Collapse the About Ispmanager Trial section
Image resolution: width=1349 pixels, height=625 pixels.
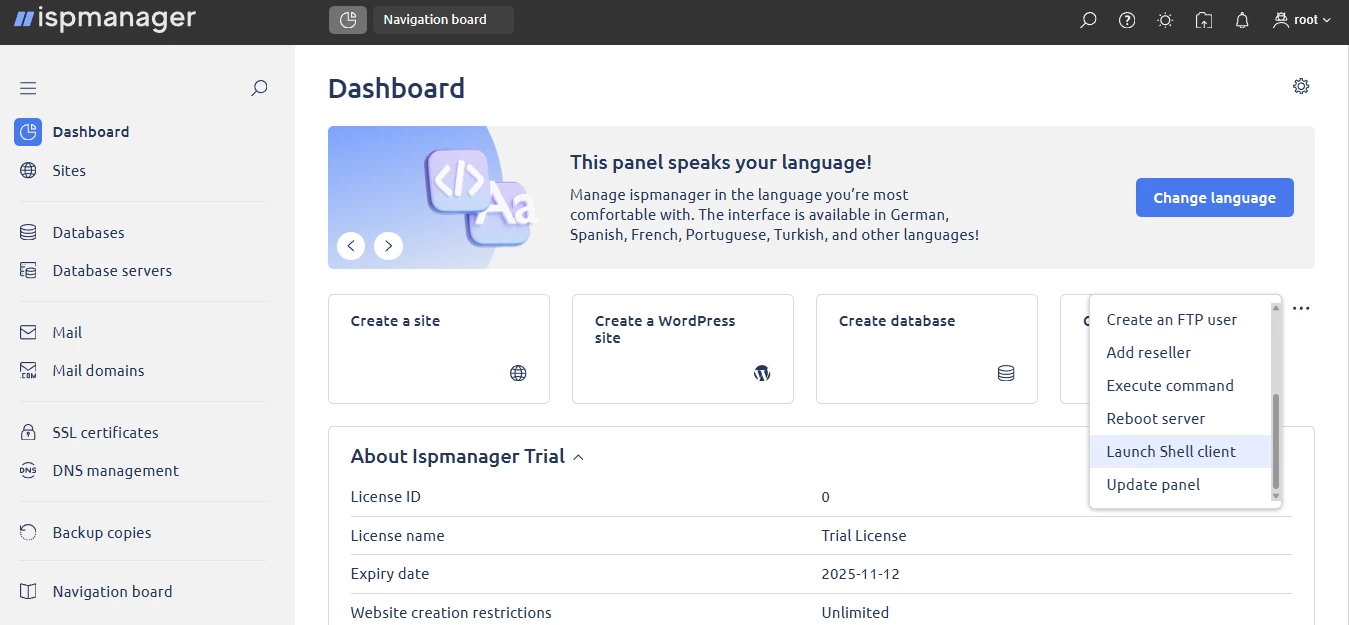point(578,456)
